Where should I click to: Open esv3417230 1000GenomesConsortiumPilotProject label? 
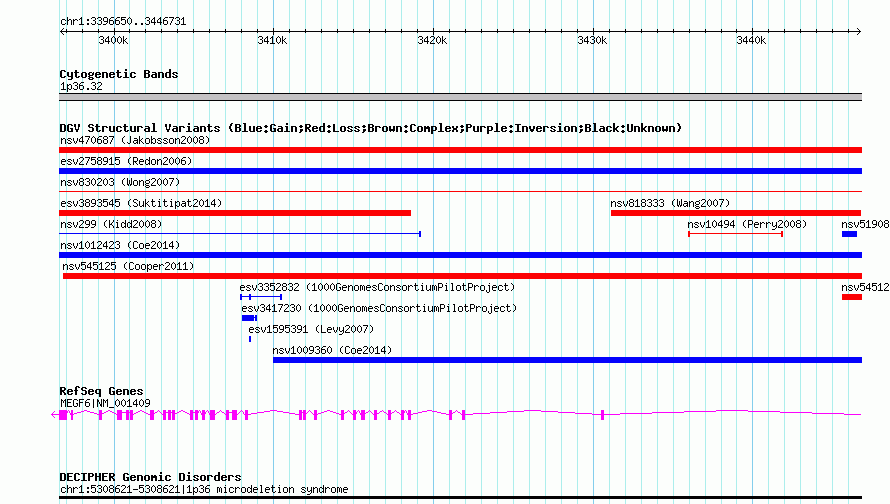coord(379,308)
